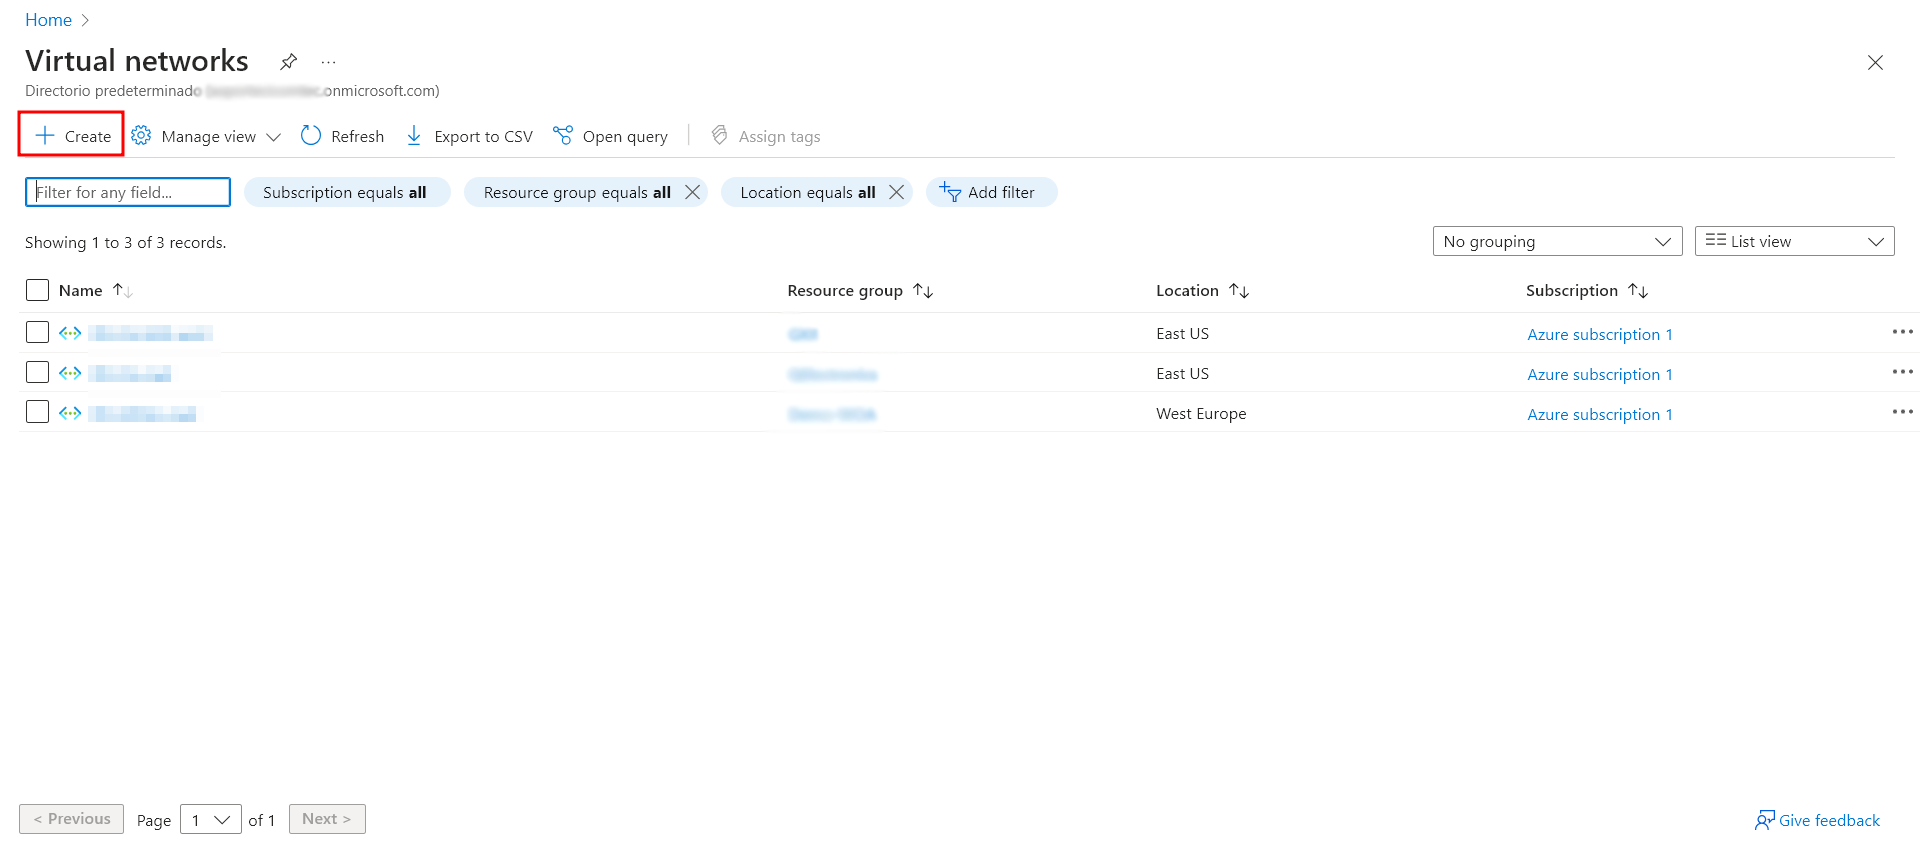Click the Refresh toolbar icon

[x=311, y=136]
